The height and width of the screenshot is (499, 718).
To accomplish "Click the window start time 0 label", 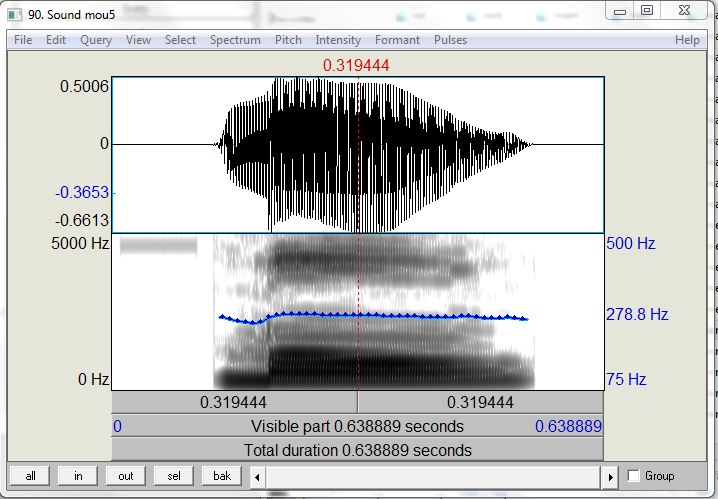I will (118, 426).
